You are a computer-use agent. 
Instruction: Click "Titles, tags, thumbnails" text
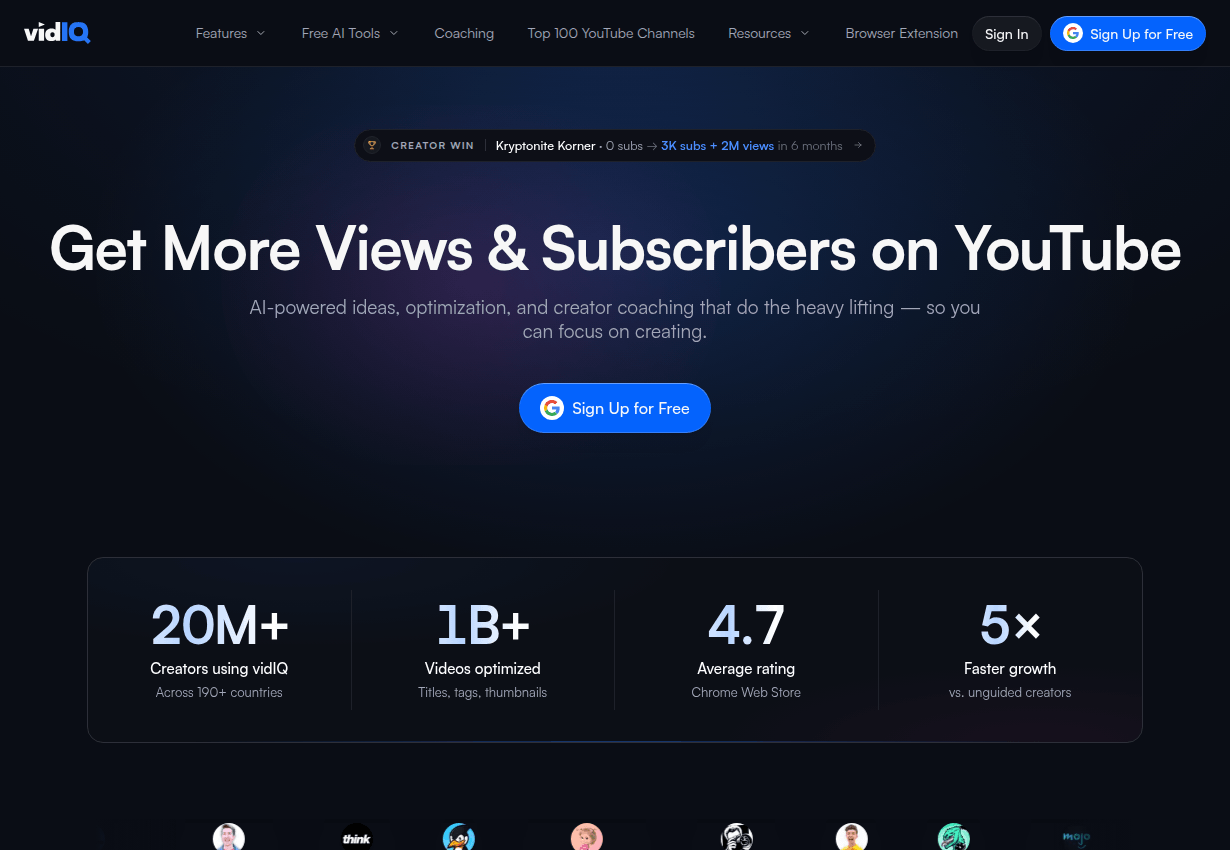(x=483, y=692)
